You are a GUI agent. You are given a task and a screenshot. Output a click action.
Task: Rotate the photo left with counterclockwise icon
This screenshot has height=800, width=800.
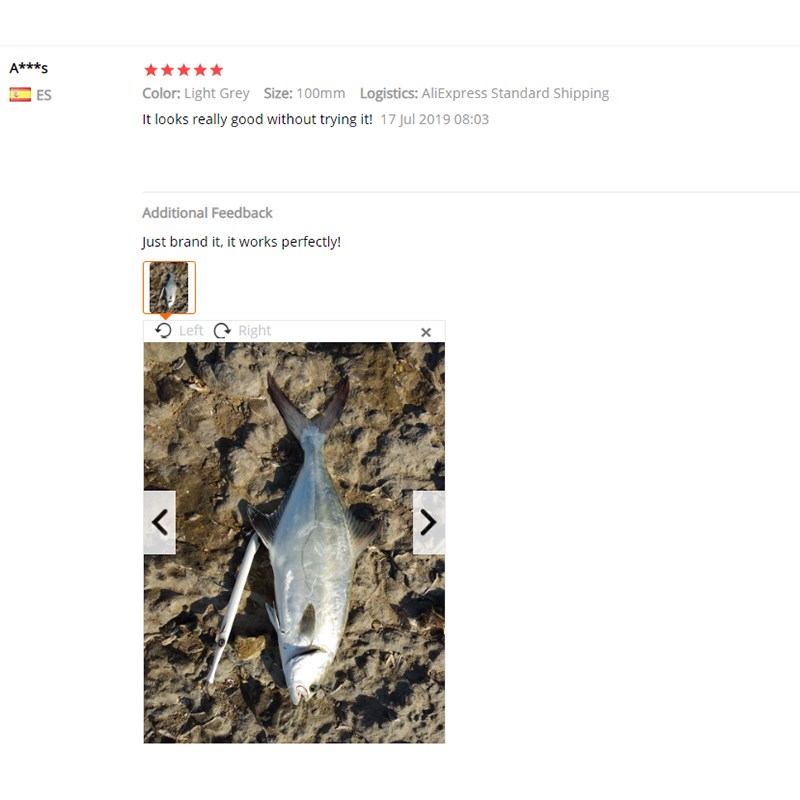(x=163, y=331)
